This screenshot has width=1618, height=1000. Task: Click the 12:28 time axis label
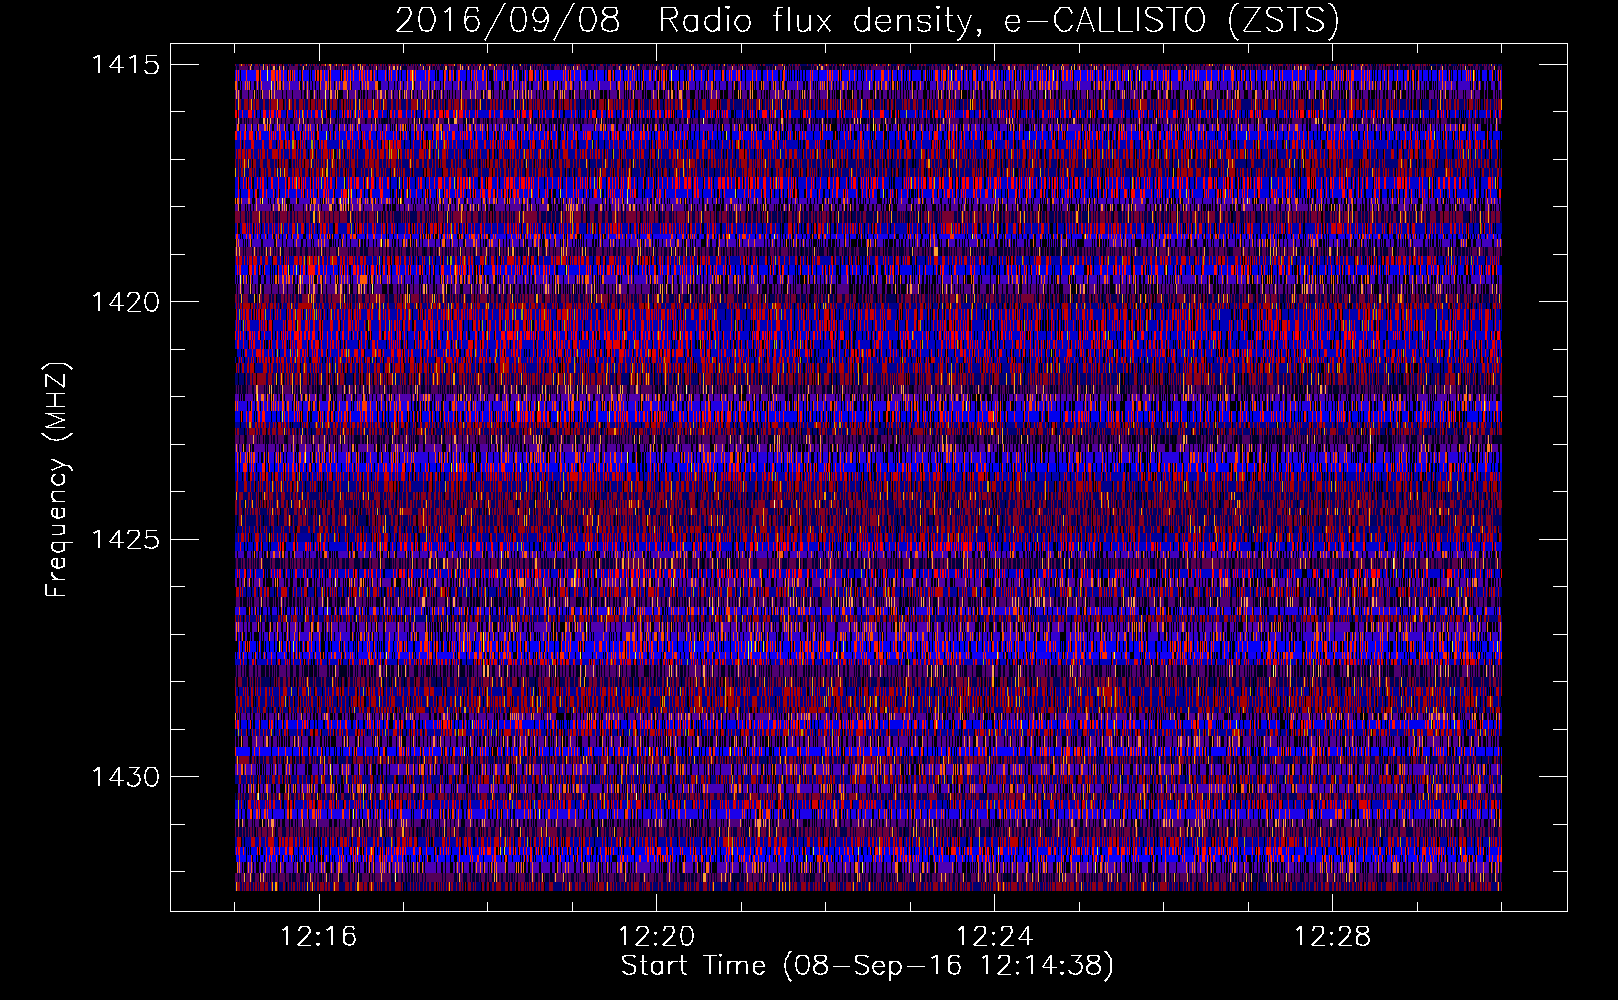[x=1332, y=937]
